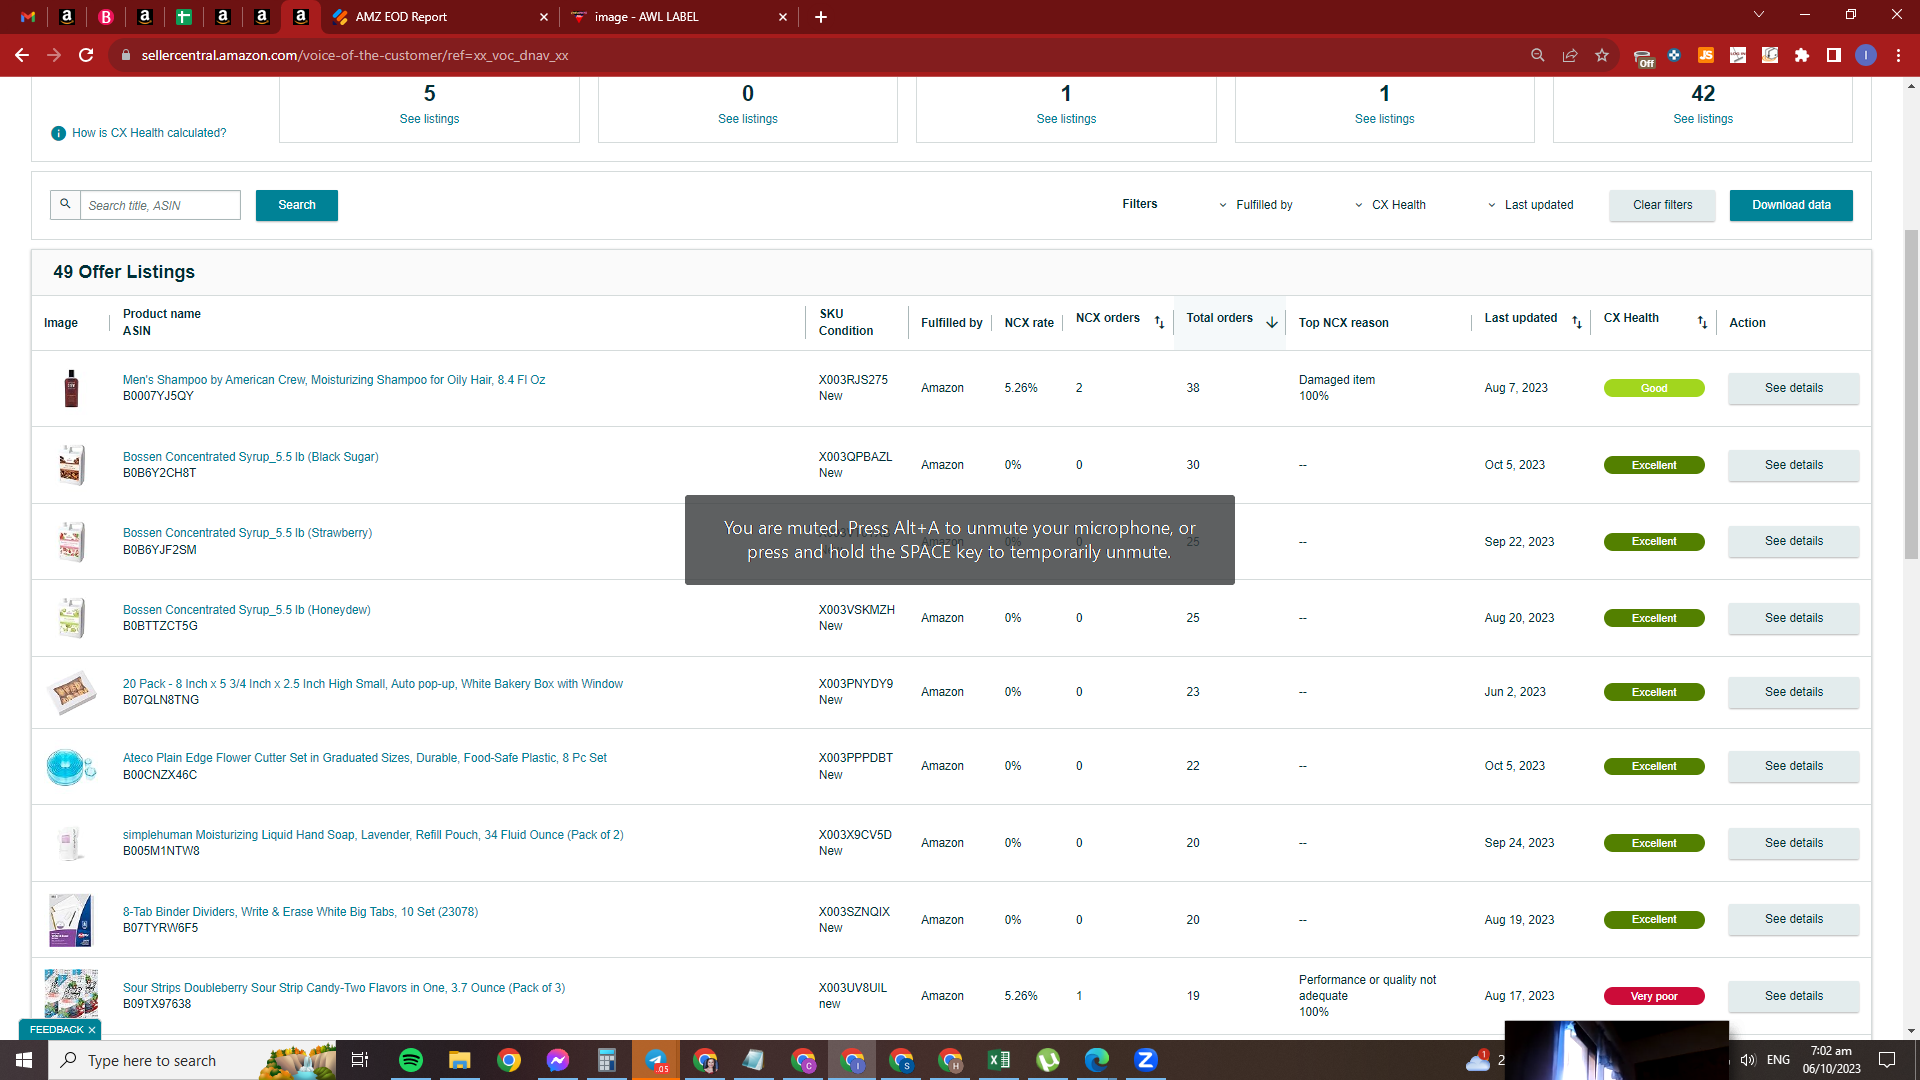Open Task View from the taskbar
Image resolution: width=1920 pixels, height=1080 pixels.
click(x=360, y=1060)
